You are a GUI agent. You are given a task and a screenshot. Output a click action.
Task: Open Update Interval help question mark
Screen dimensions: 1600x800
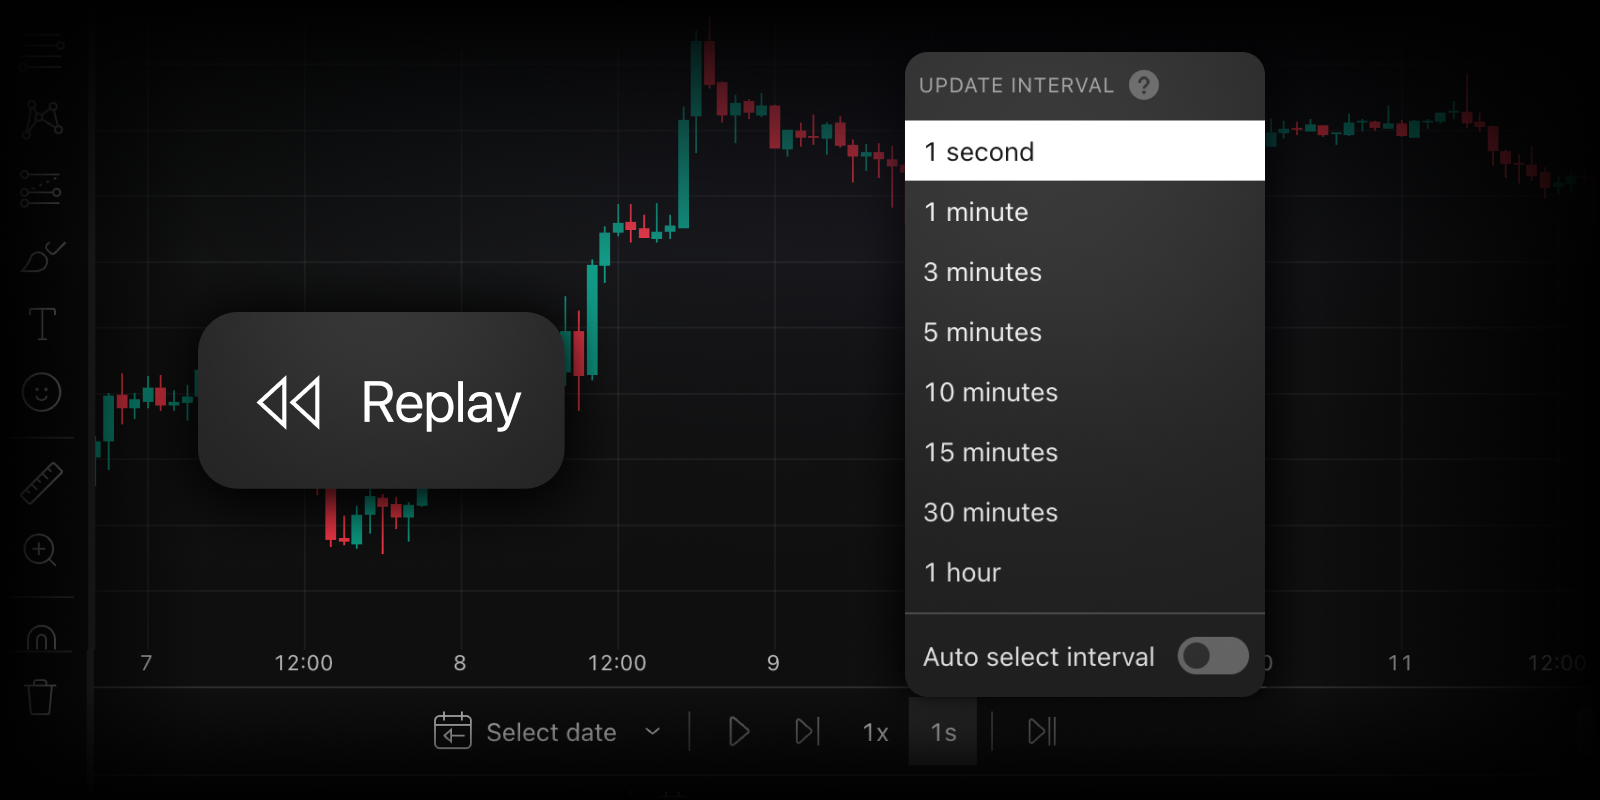[x=1144, y=85]
